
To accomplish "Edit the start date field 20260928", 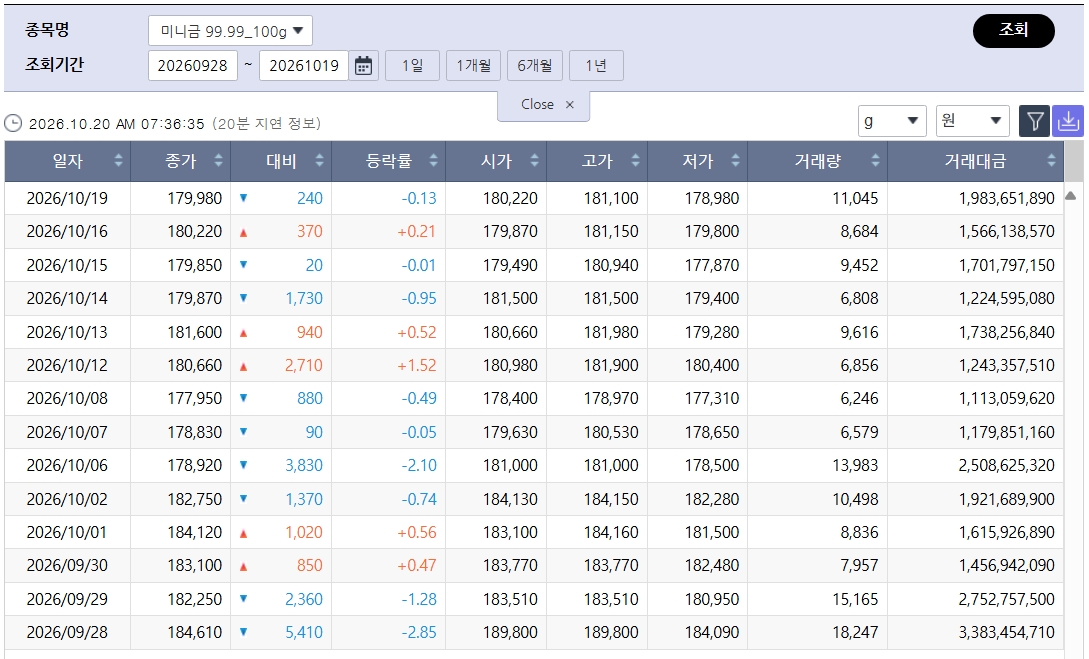I will tap(192, 66).
